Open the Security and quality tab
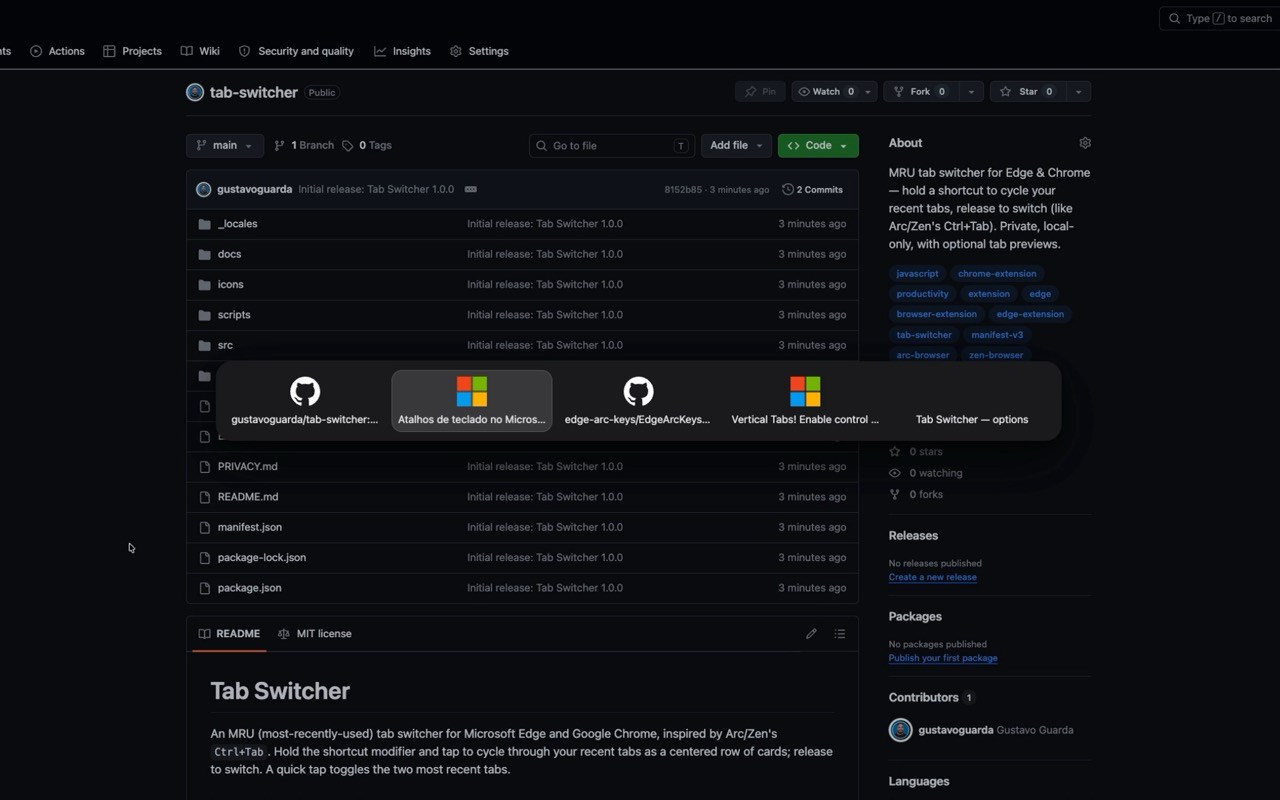The width and height of the screenshot is (1280, 800). [x=296, y=51]
